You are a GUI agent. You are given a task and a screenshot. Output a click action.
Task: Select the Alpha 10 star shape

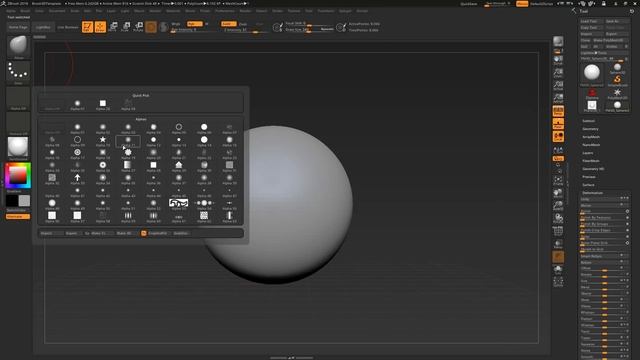tap(103, 141)
